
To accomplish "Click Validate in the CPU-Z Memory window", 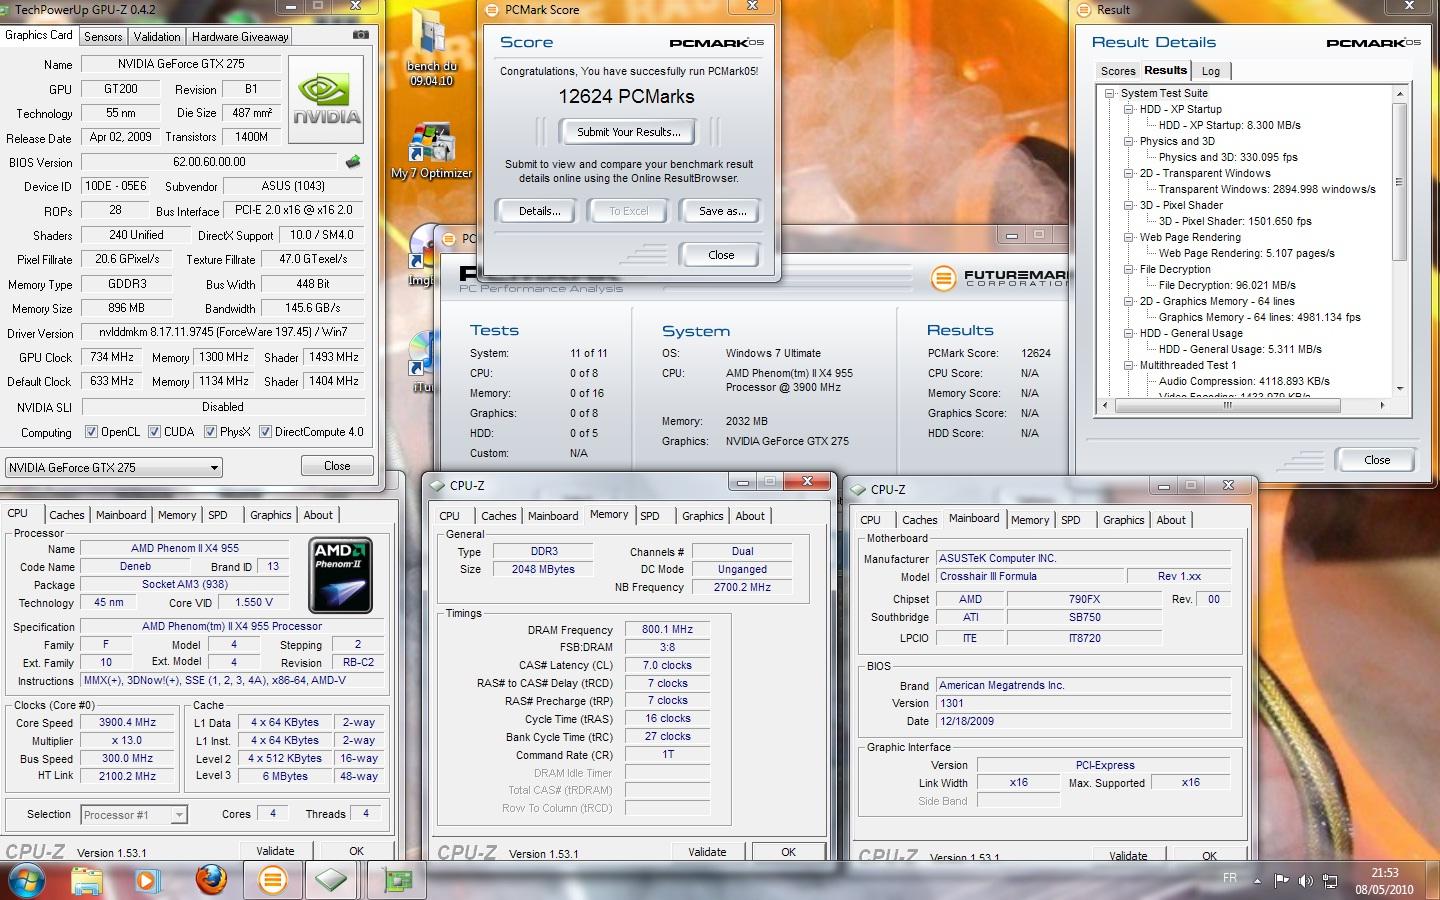I will pyautogui.click(x=707, y=852).
